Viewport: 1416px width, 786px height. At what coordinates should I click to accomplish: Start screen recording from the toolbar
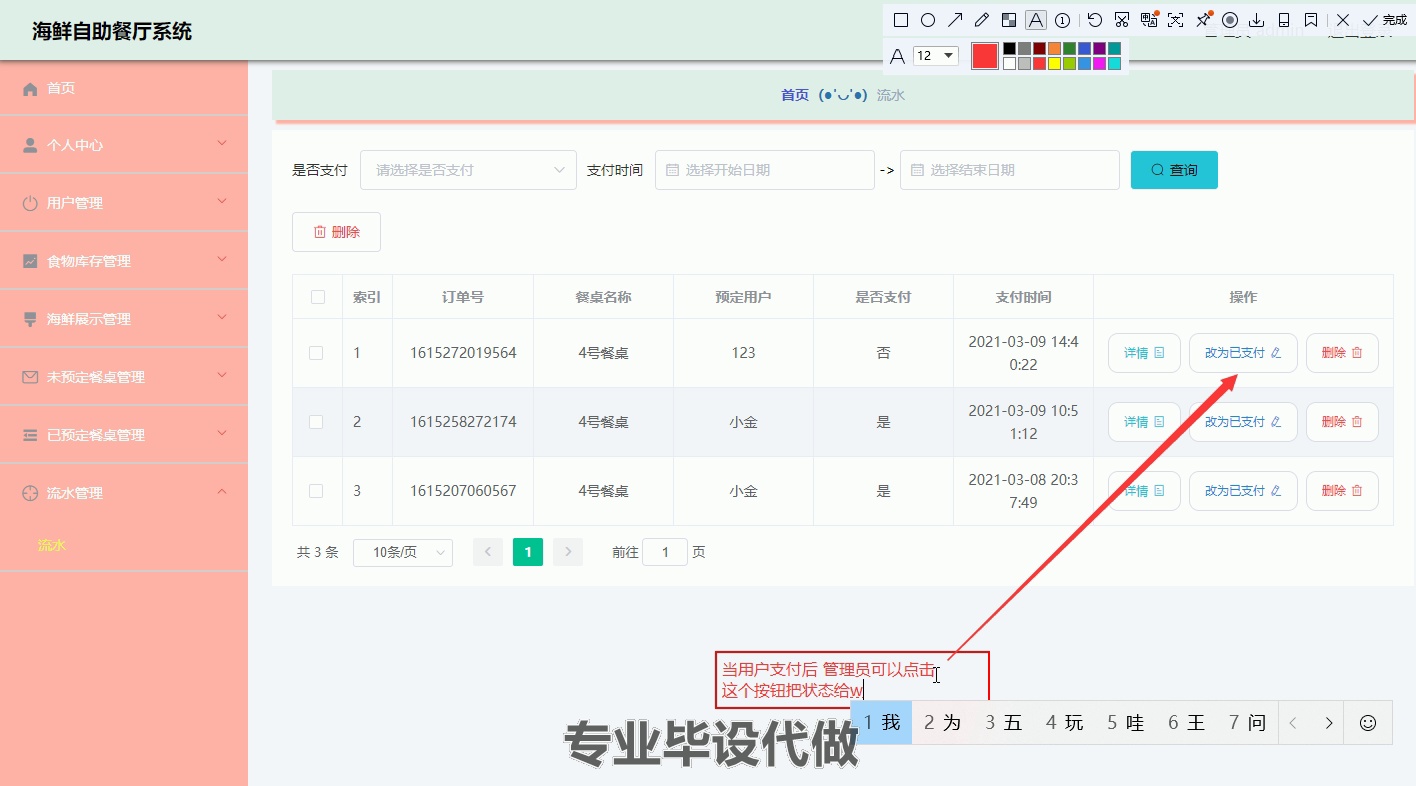1230,20
